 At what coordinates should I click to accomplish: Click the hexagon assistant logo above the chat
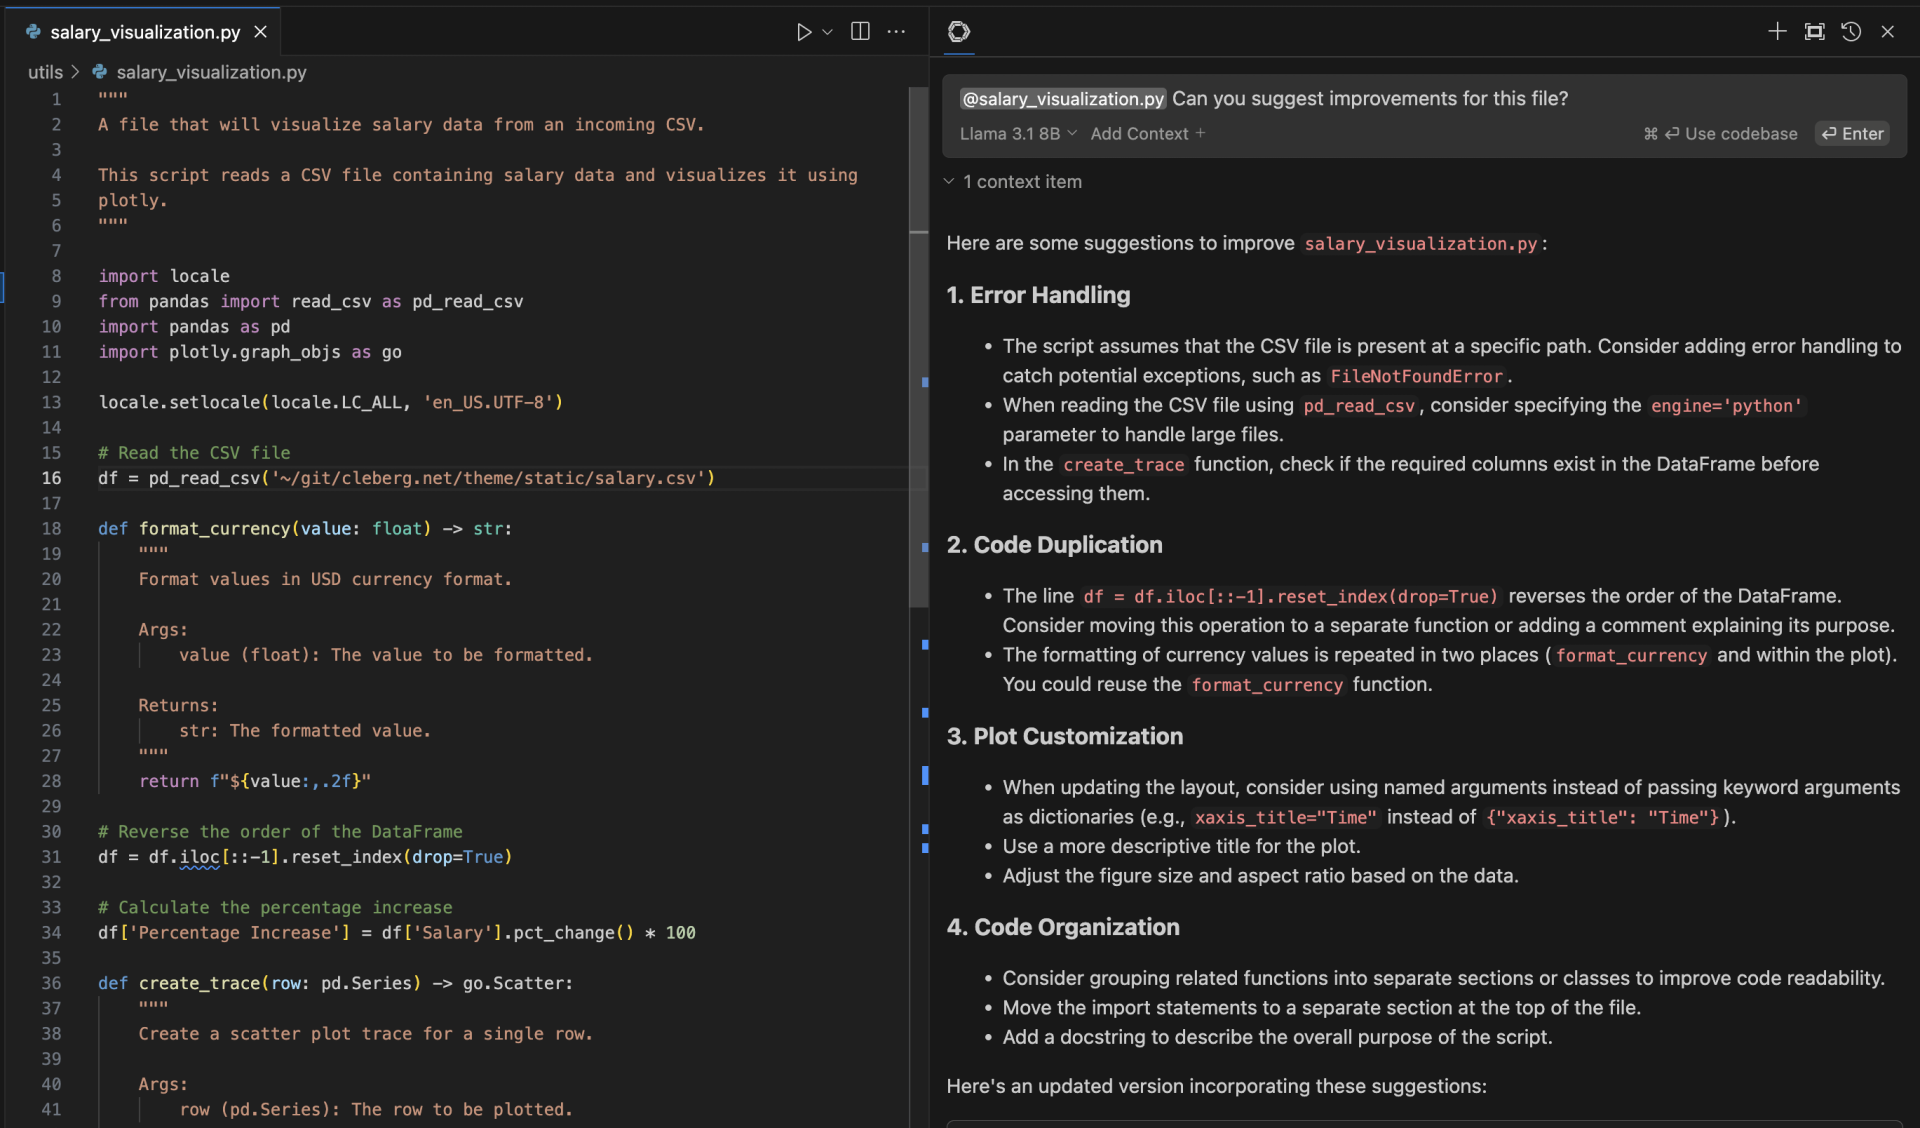coord(958,31)
